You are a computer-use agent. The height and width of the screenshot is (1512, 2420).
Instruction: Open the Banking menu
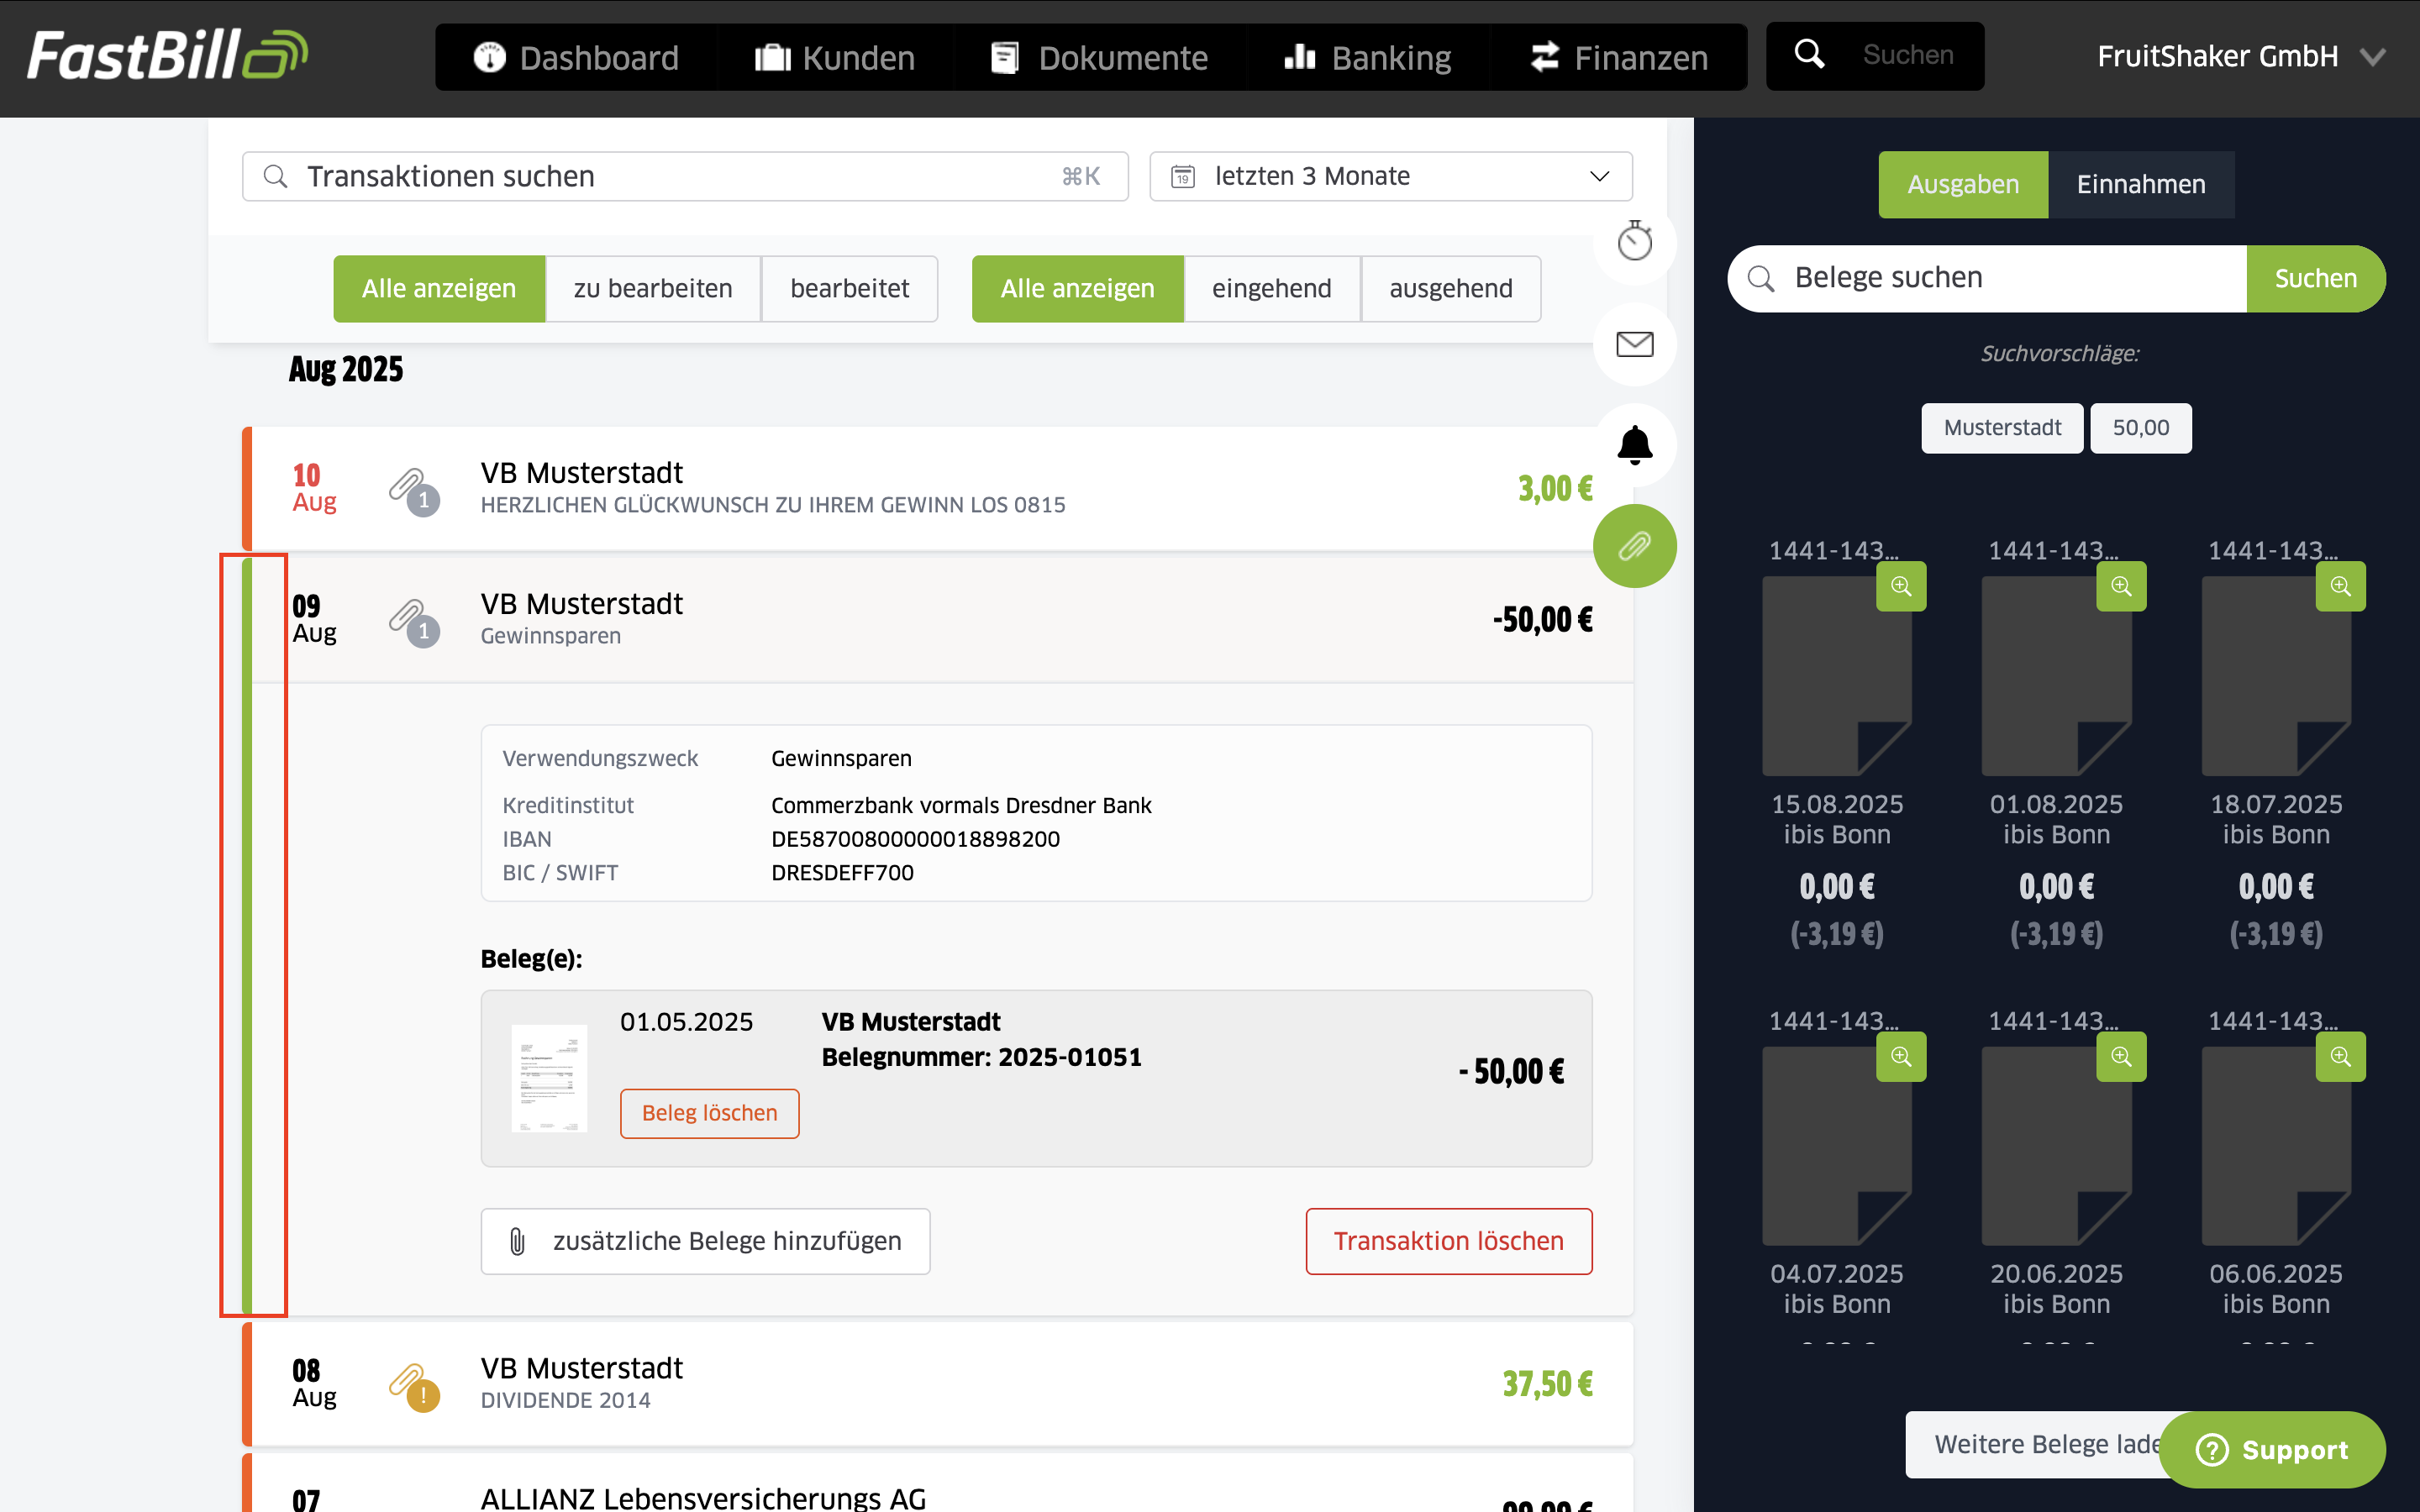click(x=1368, y=57)
